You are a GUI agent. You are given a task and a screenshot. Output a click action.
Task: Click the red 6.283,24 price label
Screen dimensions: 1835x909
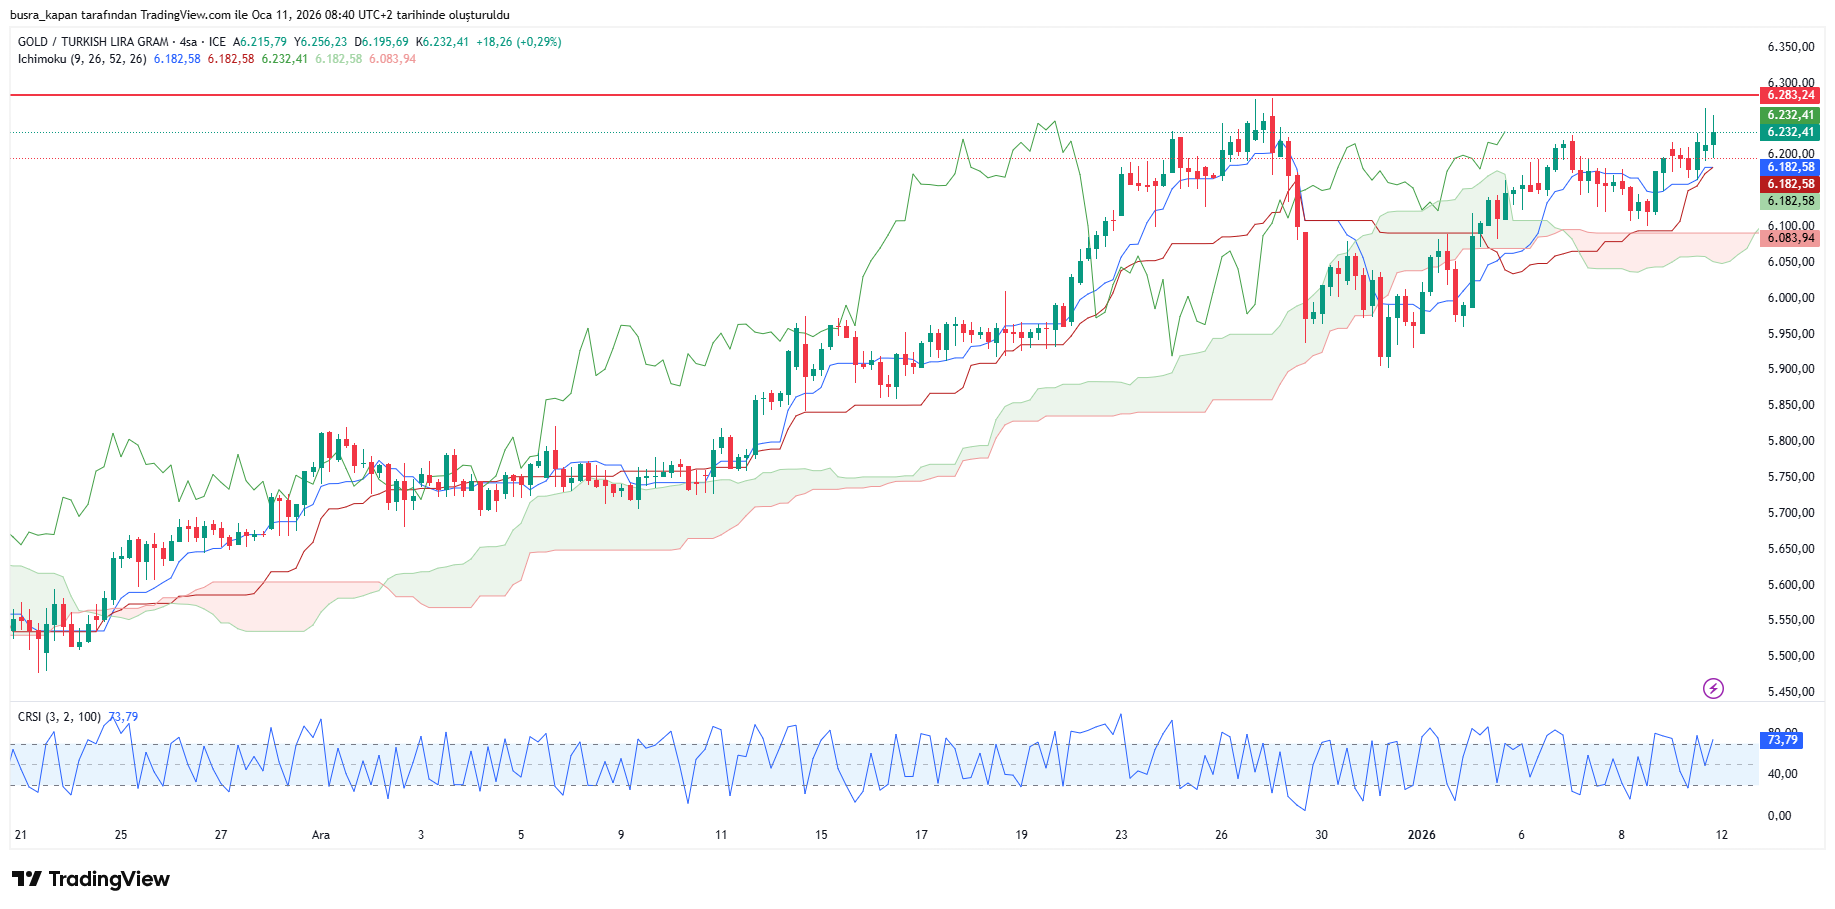[1790, 95]
